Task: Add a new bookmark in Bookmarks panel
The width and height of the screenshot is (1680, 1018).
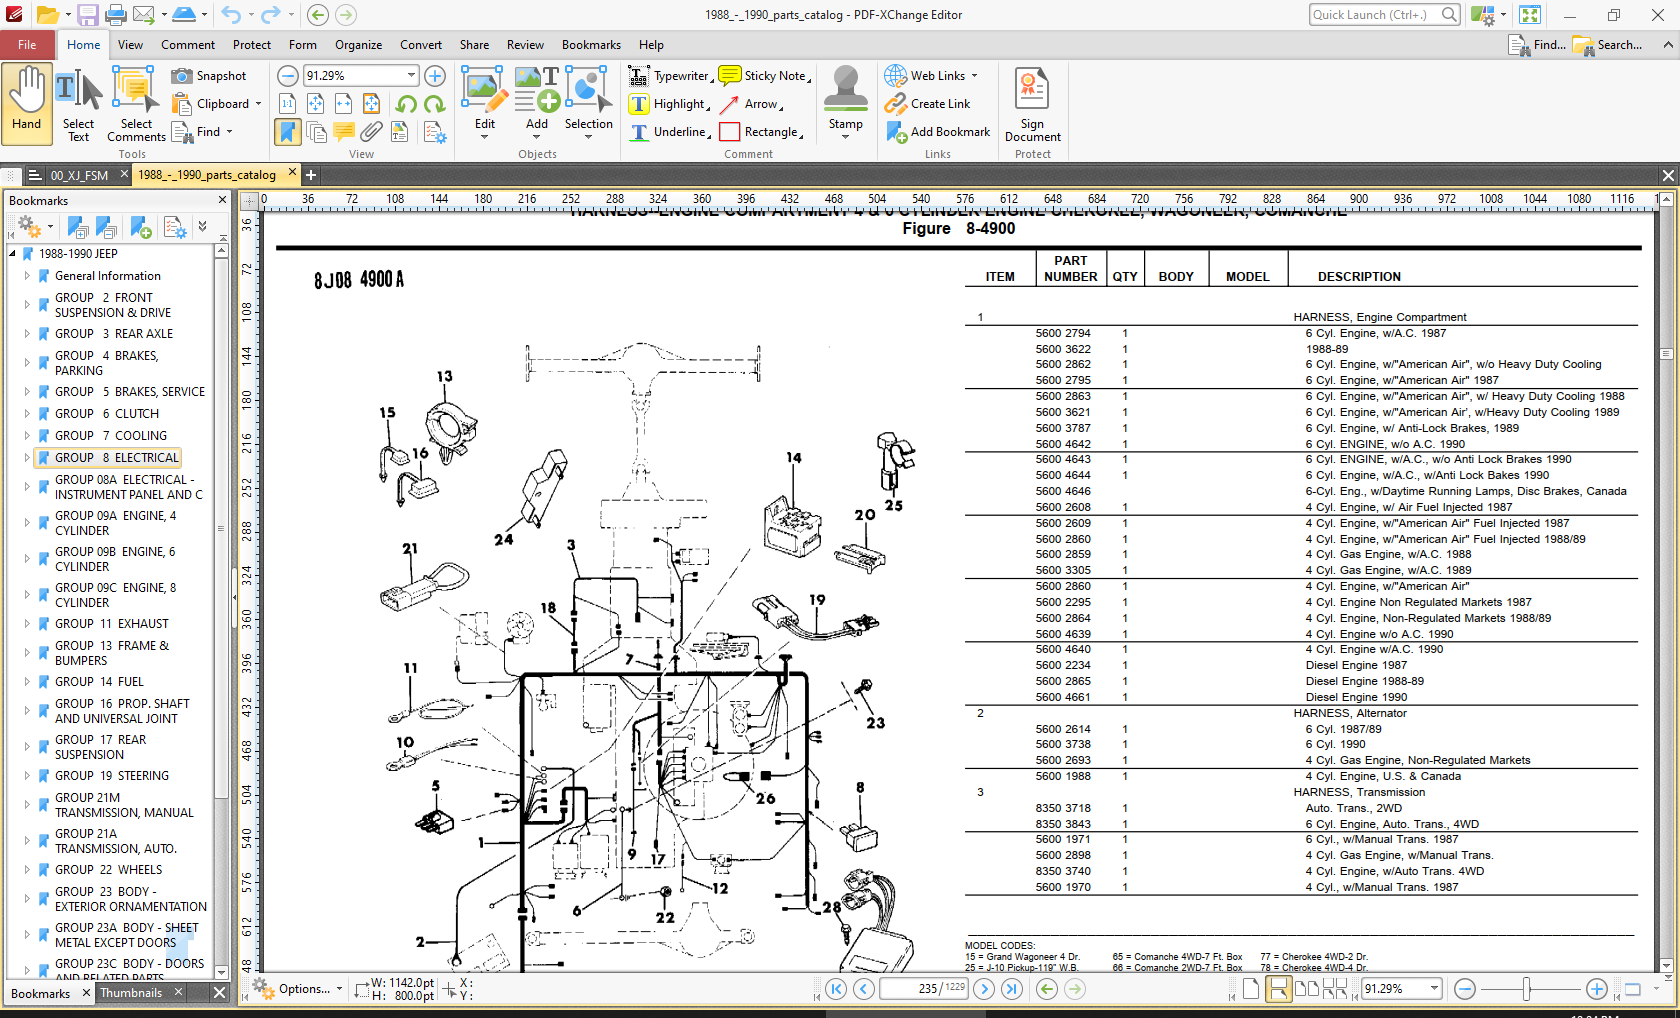Action: [x=140, y=228]
